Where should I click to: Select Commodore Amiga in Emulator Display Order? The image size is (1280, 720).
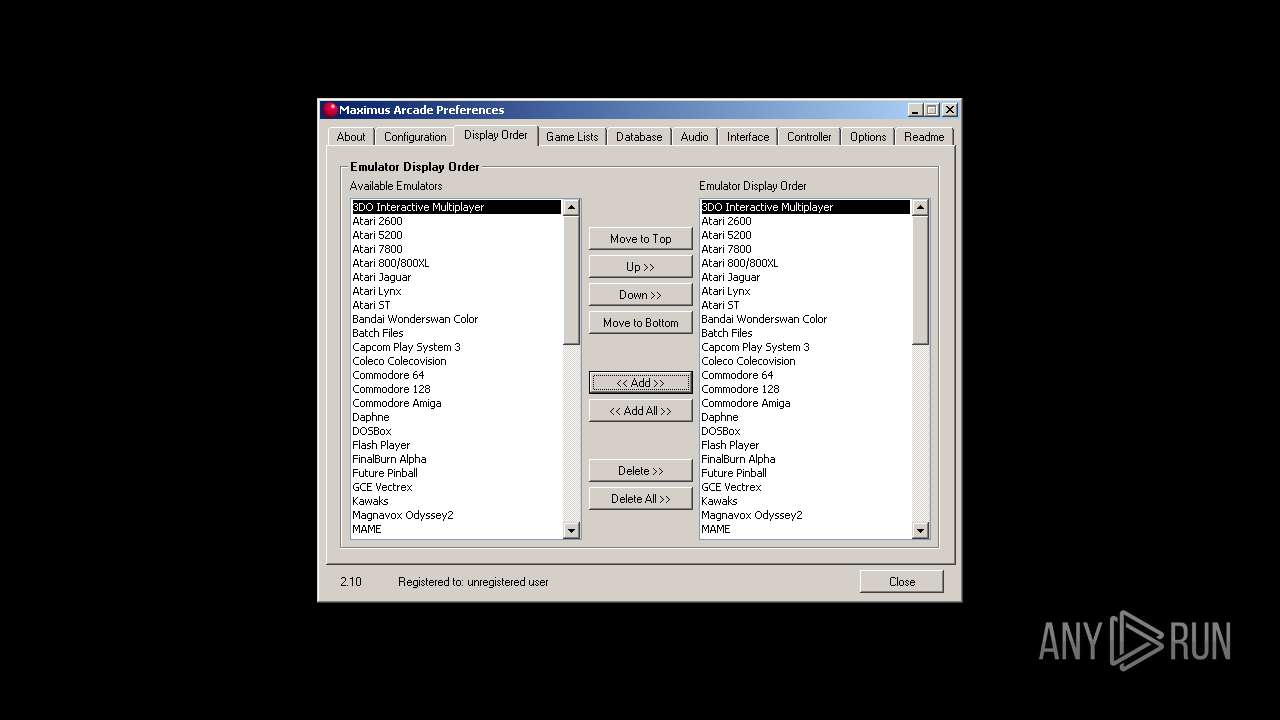(x=805, y=403)
